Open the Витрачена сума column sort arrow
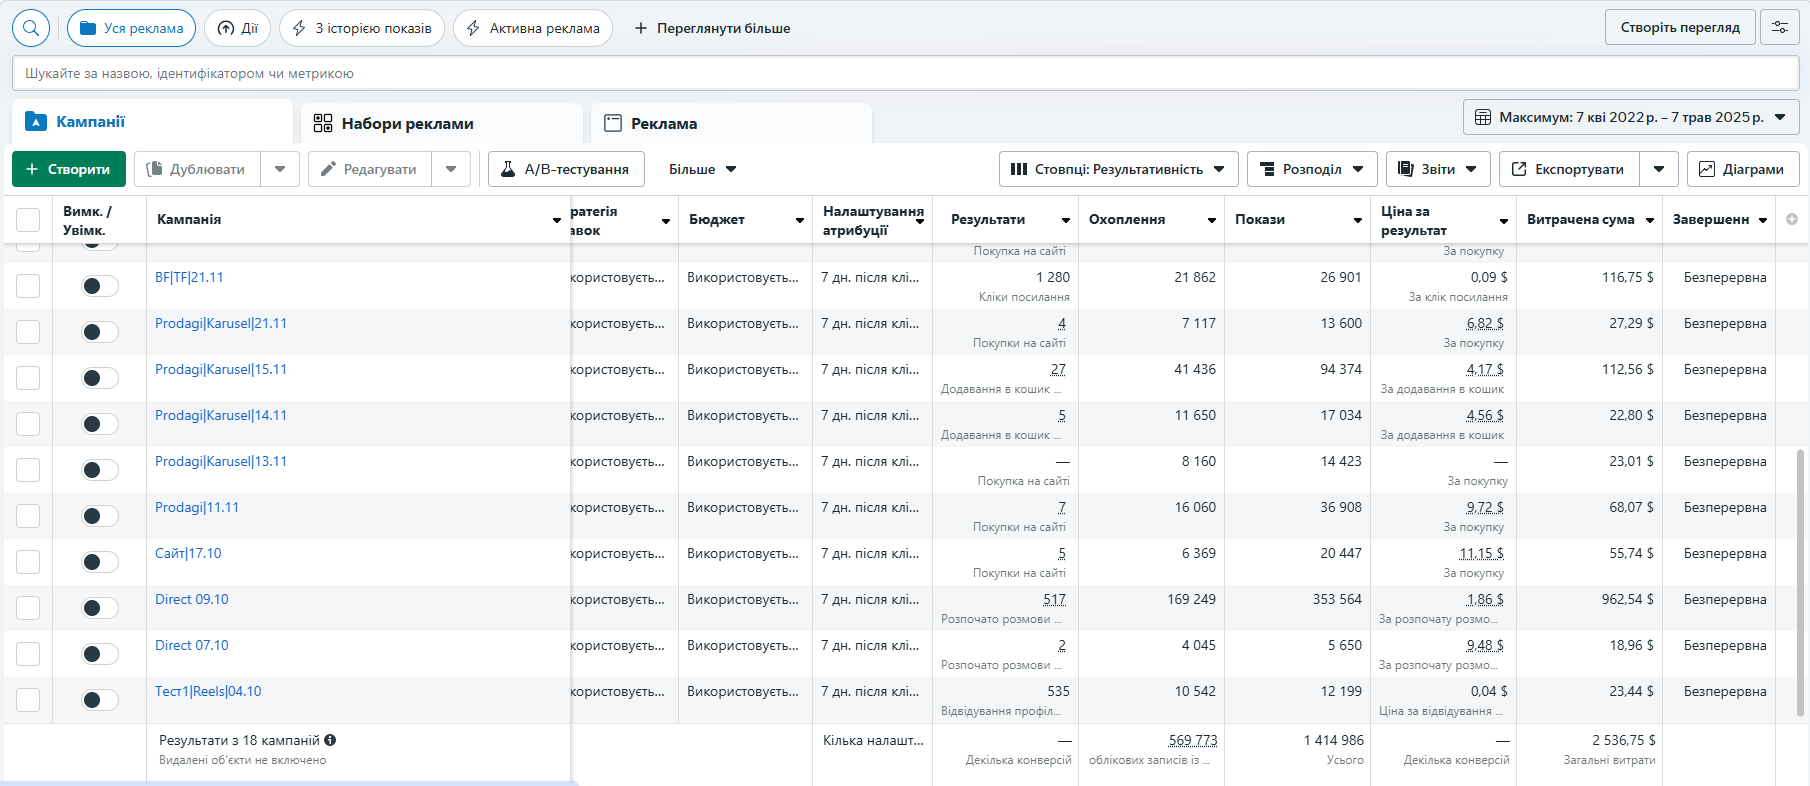1810x786 pixels. click(1650, 220)
